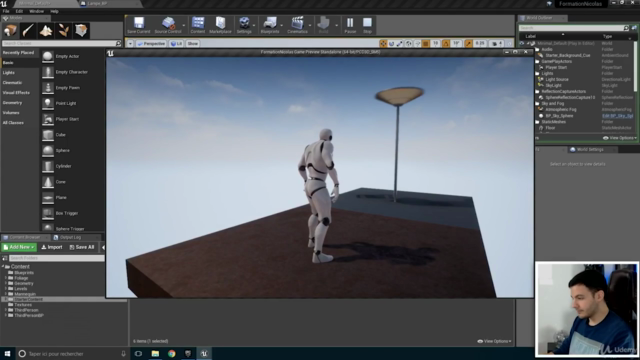Open the Blueprints toolbar icon

[270, 25]
